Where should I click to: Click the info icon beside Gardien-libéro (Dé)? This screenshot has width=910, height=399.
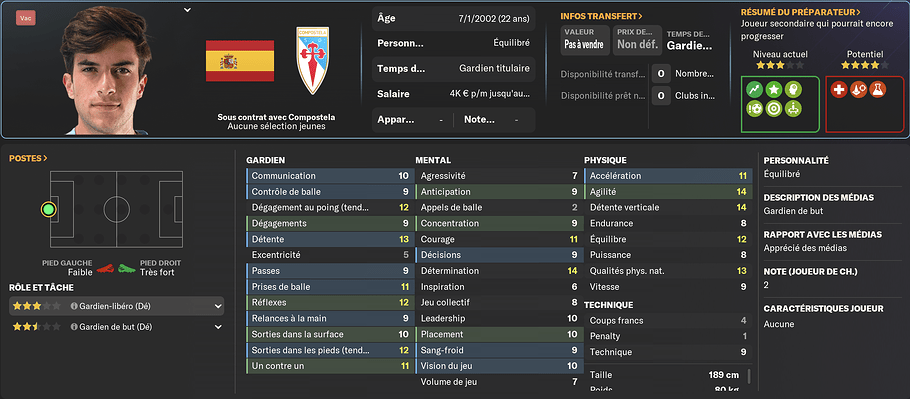pos(74,306)
